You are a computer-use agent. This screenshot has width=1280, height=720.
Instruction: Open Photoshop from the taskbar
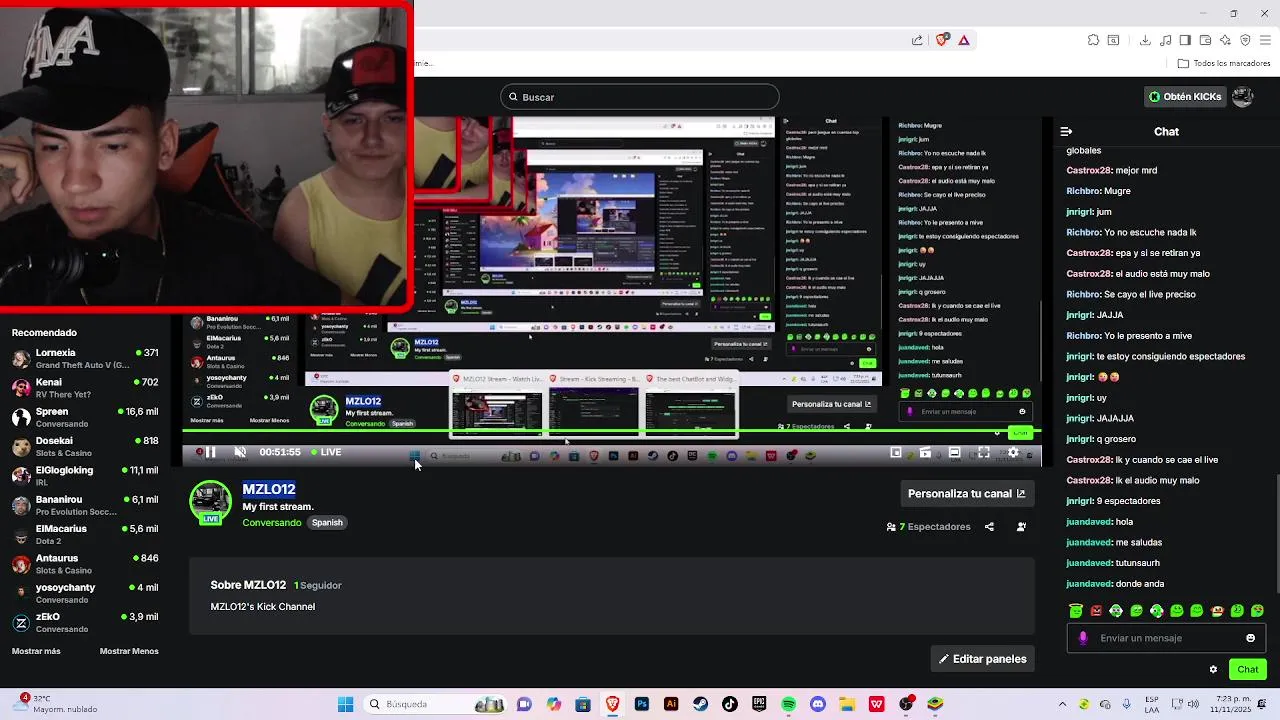tap(642, 704)
